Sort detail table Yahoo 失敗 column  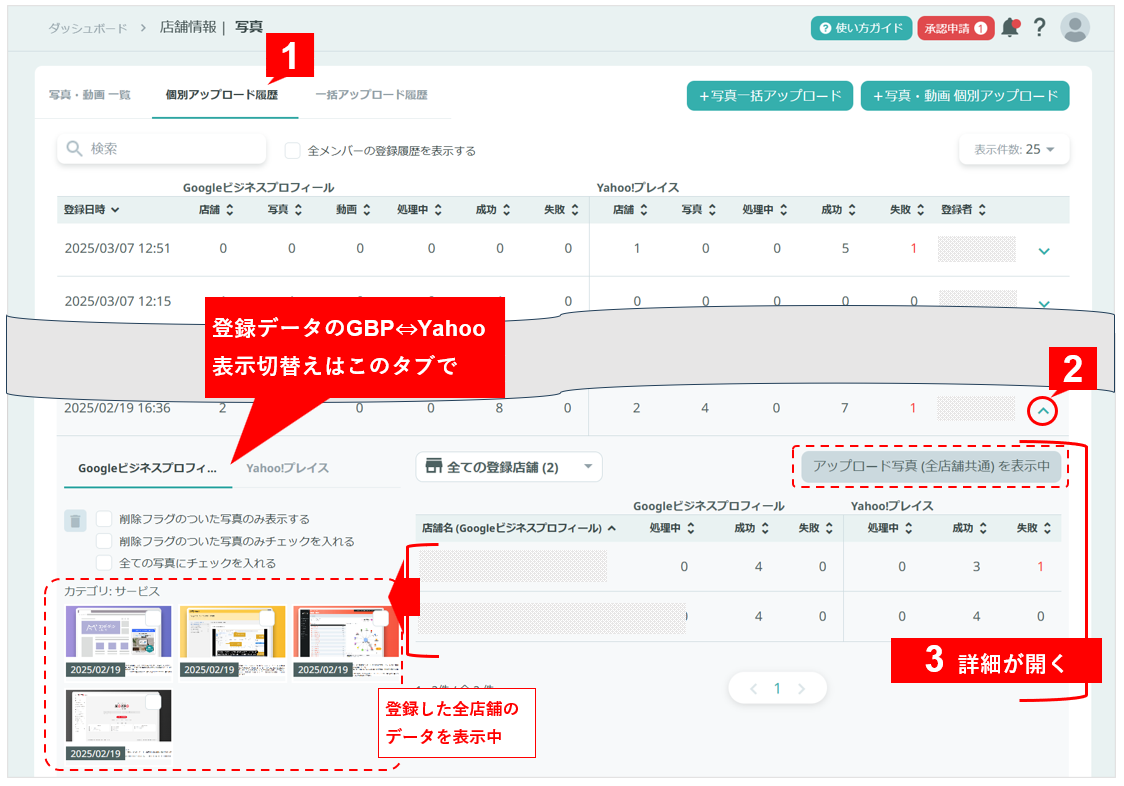tap(1047, 528)
